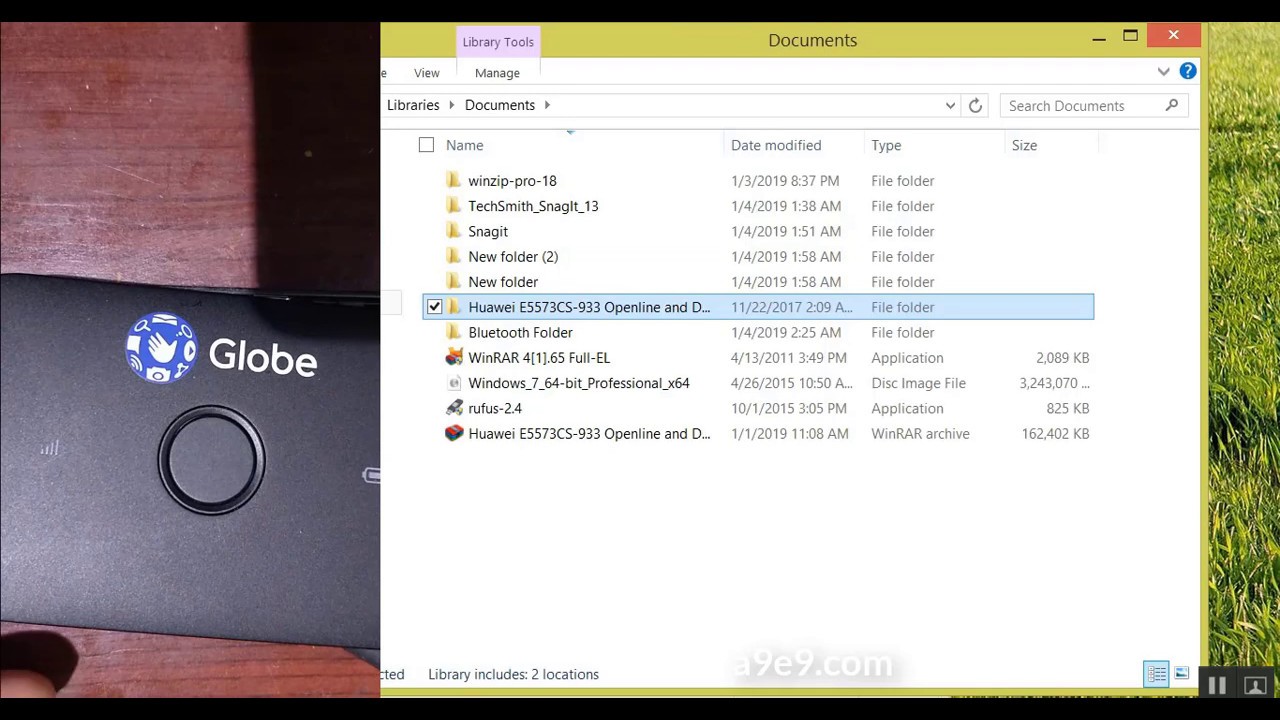Open the winzip-pro-18 folder icon

[x=454, y=181]
